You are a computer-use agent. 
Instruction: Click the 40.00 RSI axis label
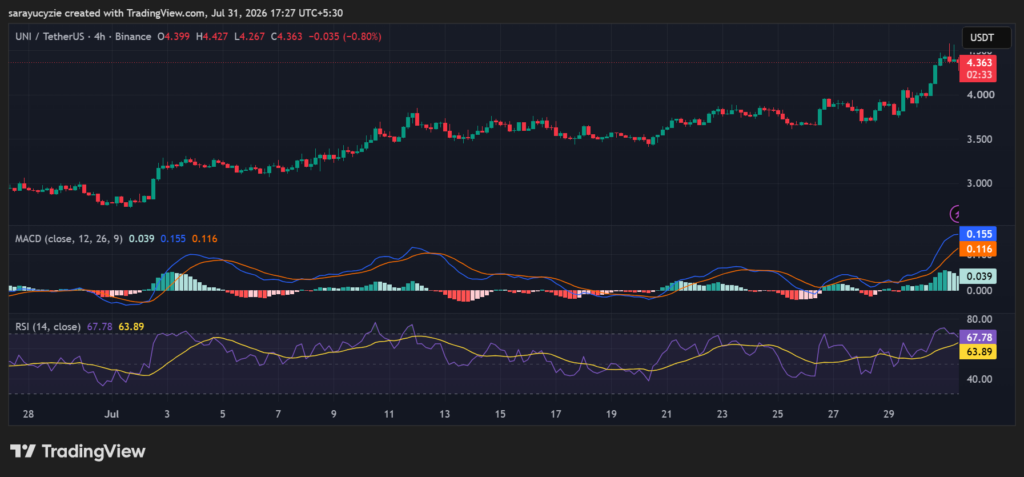pos(980,379)
